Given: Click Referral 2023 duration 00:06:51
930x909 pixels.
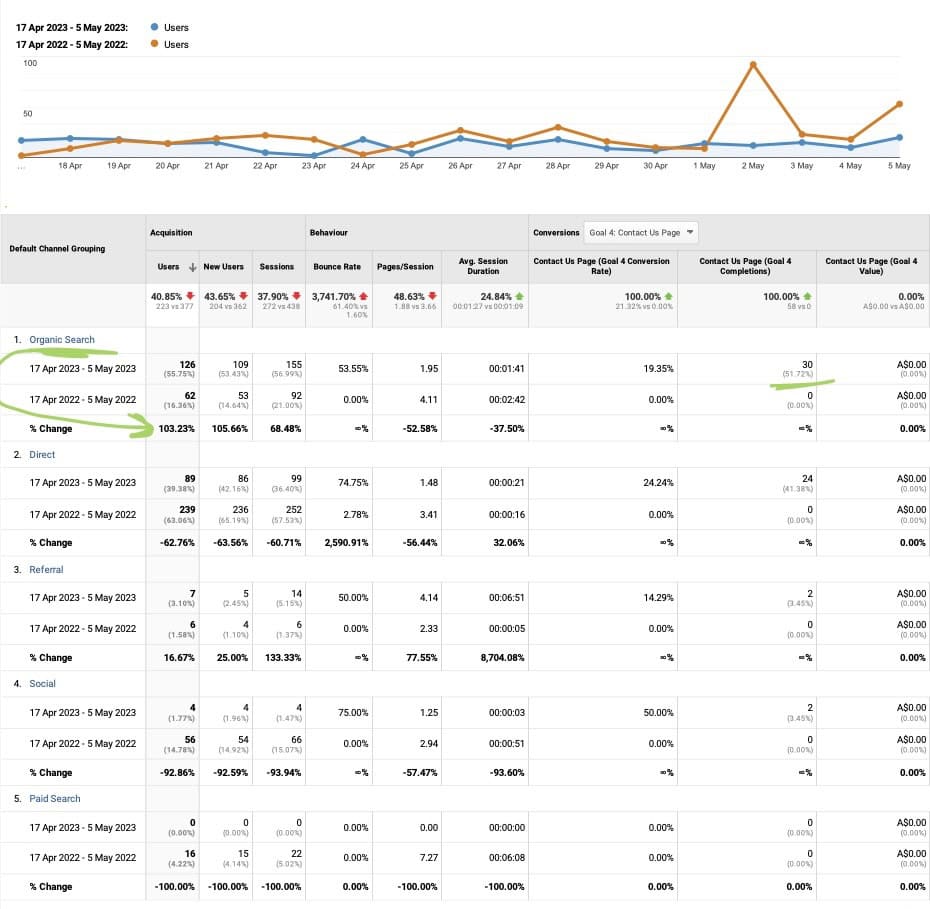Looking at the screenshot, I should pyautogui.click(x=507, y=598).
